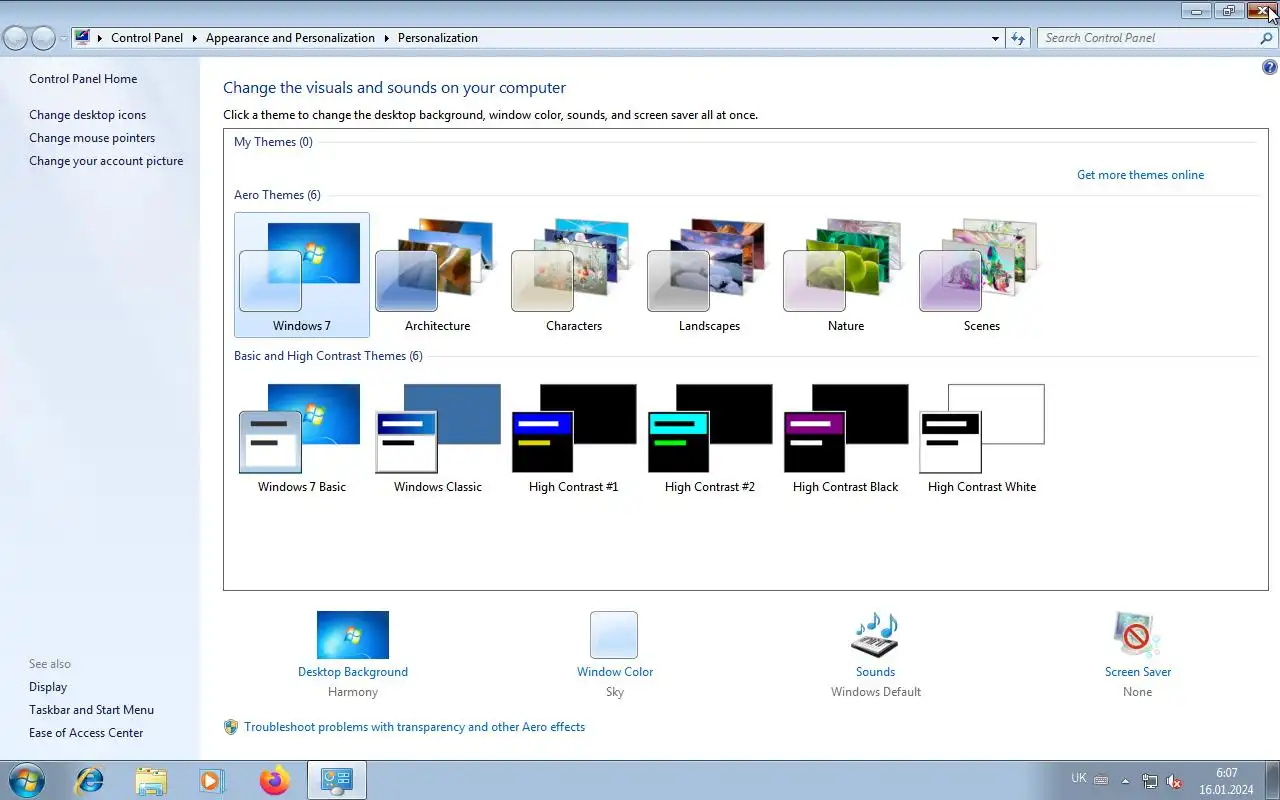Select the Nature theme

coord(846,275)
